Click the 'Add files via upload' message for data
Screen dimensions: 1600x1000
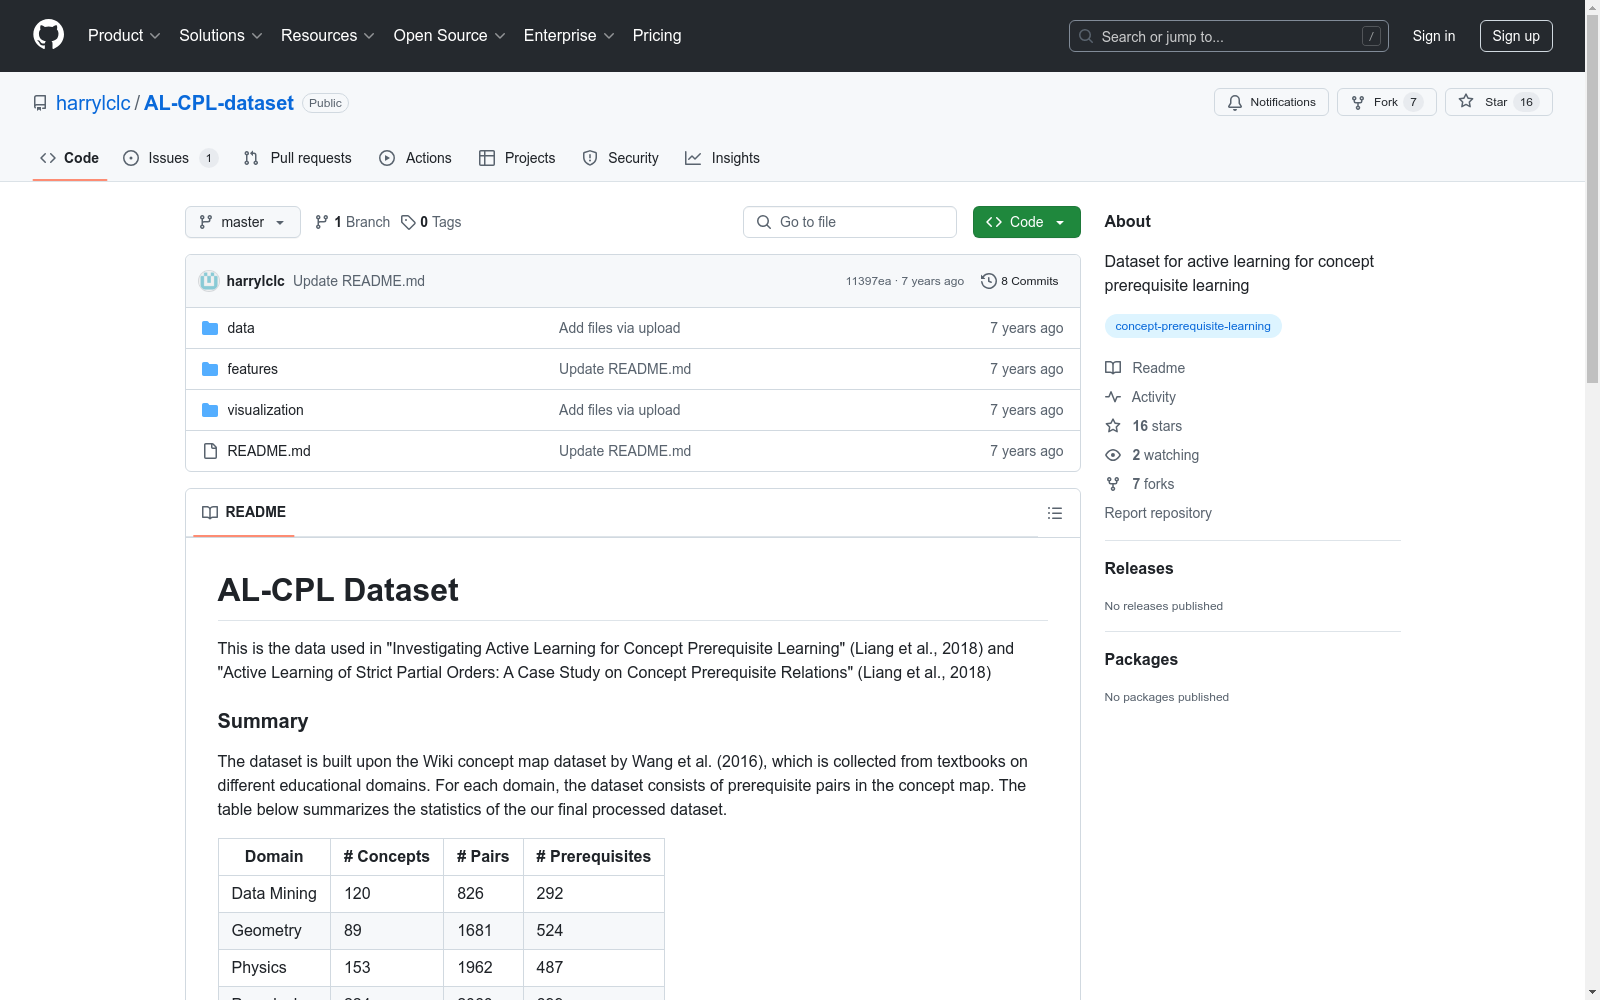[x=620, y=328]
